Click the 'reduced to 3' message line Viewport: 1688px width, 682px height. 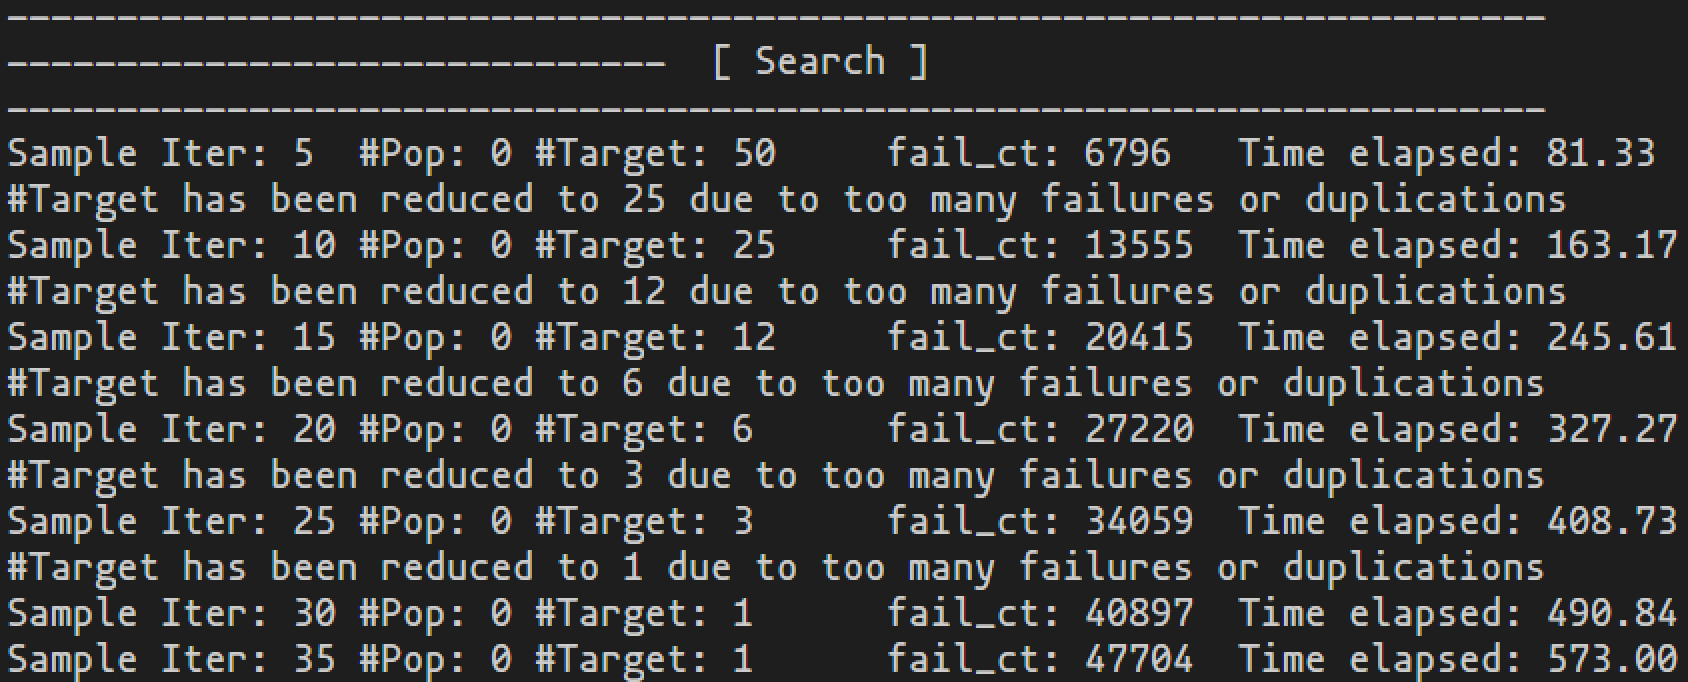click(775, 475)
